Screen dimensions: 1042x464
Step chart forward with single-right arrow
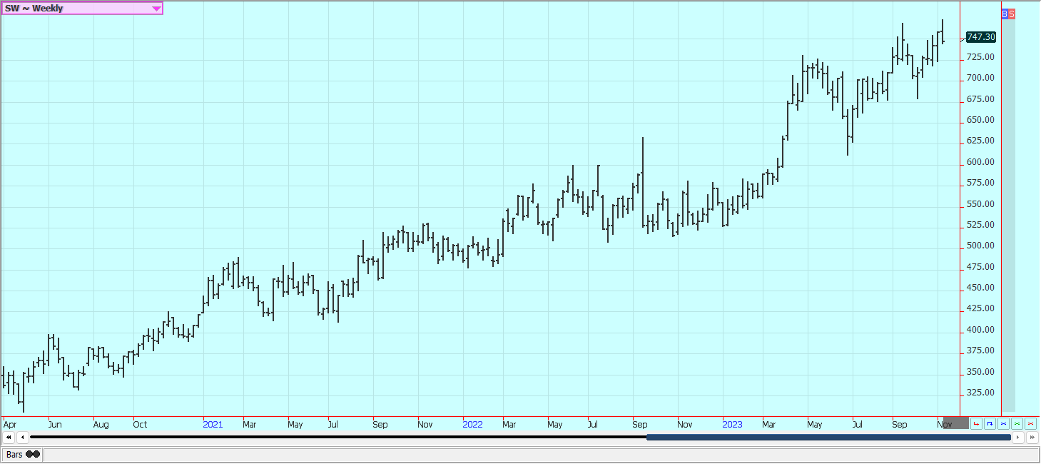coord(1018,437)
